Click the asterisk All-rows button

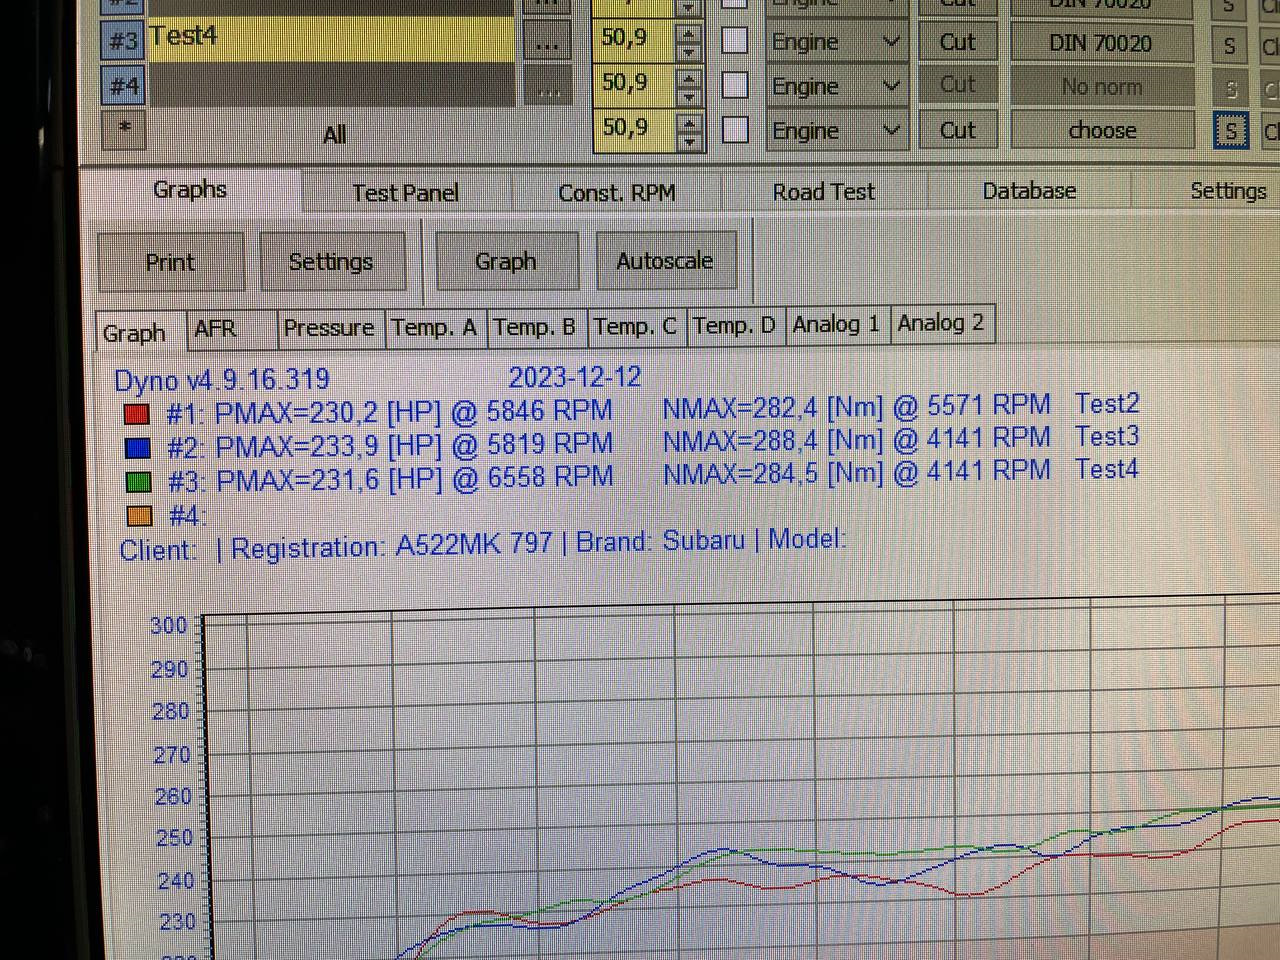click(124, 130)
